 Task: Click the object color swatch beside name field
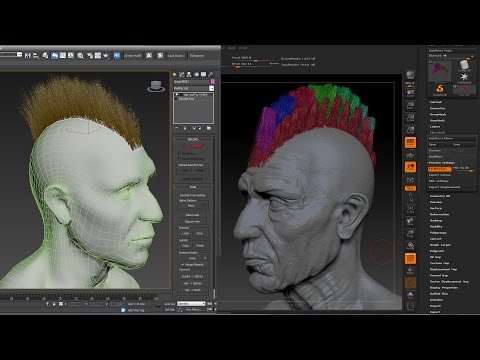coord(212,82)
